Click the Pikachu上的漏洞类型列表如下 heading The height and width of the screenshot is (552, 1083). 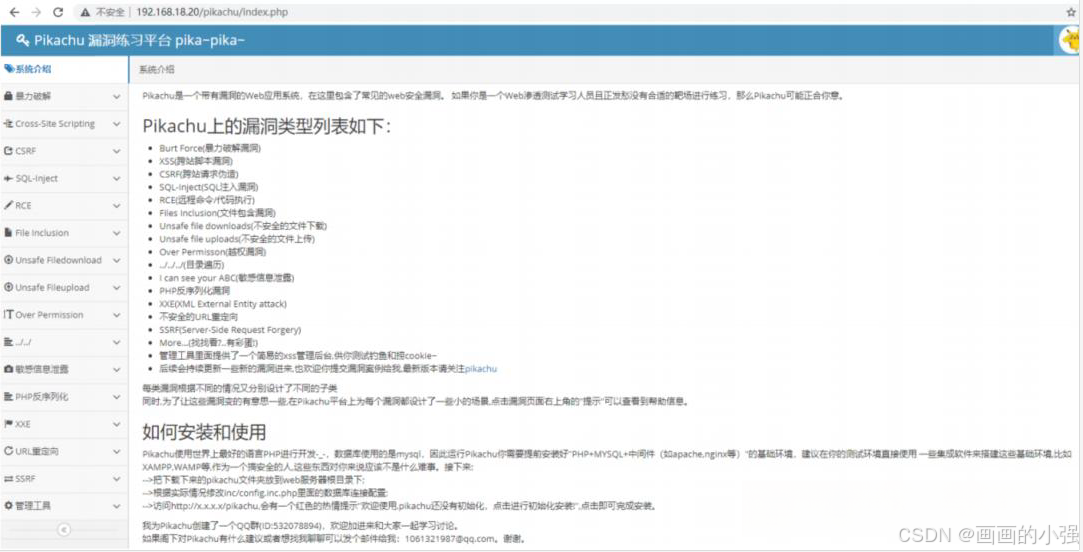tap(267, 126)
